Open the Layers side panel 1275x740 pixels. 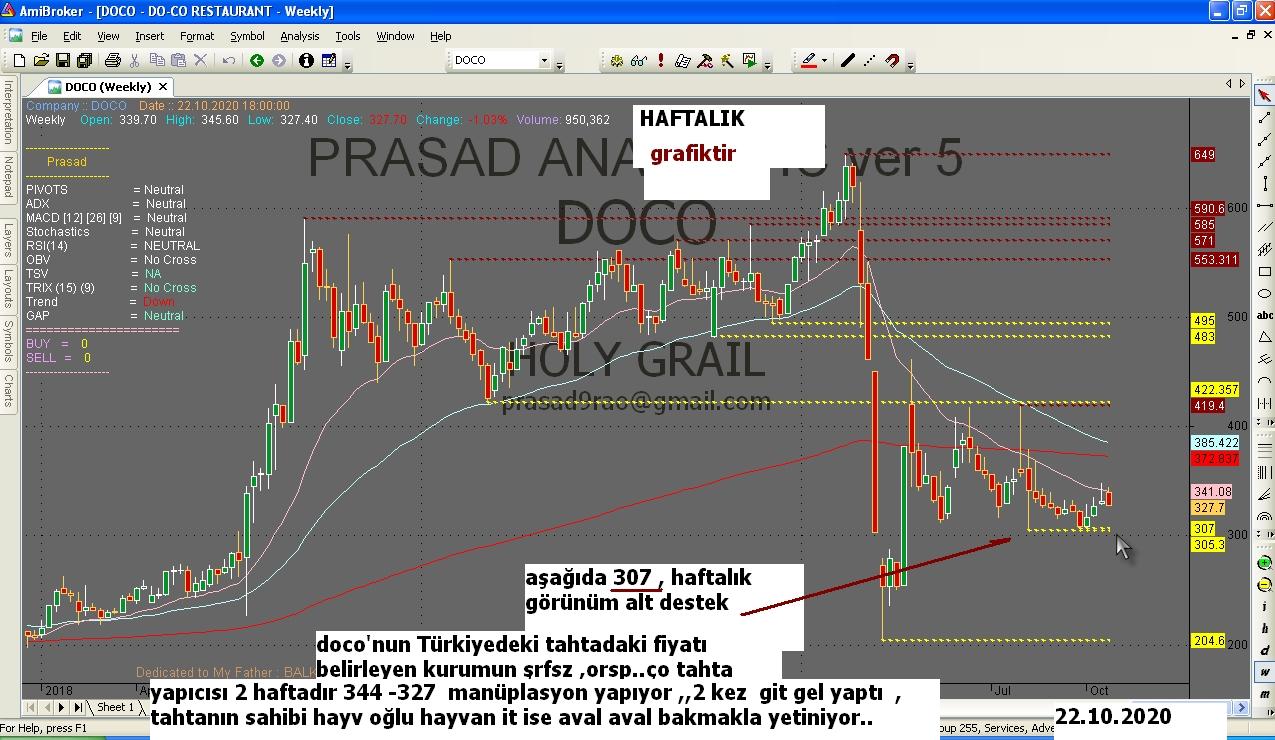click(x=8, y=240)
